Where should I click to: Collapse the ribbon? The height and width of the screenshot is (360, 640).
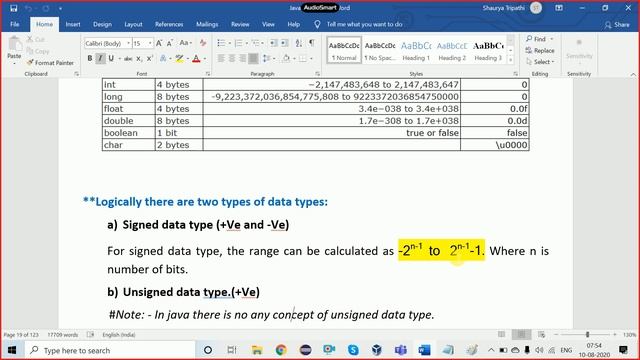pyautogui.click(x=633, y=74)
